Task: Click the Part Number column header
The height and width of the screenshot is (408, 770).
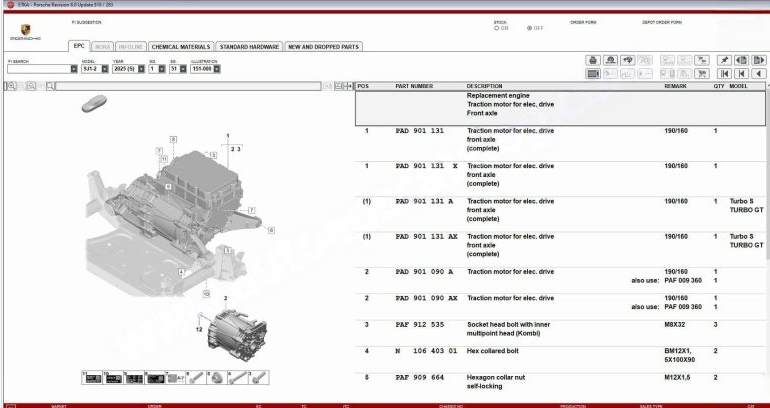Action: point(414,86)
